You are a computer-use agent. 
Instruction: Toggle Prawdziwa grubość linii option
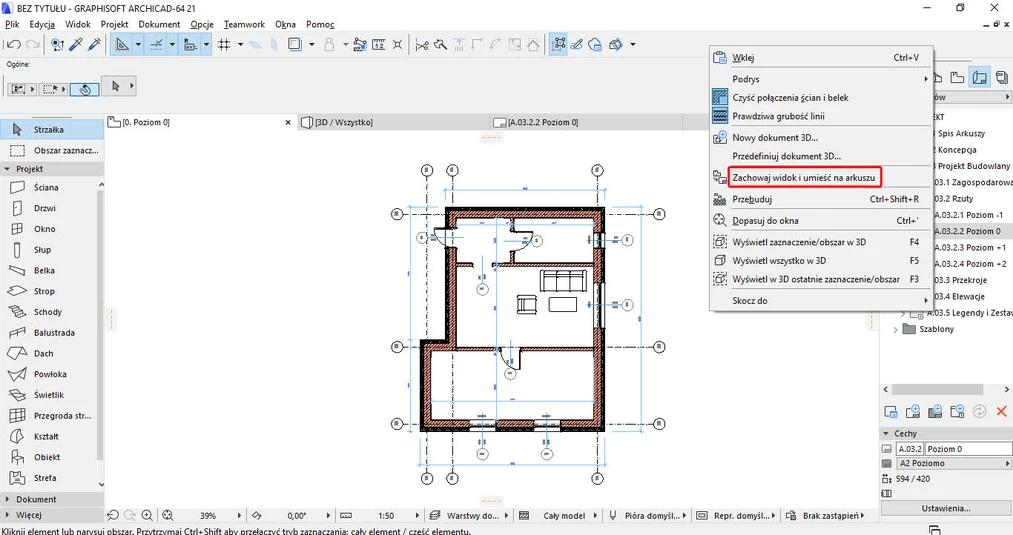[821, 116]
